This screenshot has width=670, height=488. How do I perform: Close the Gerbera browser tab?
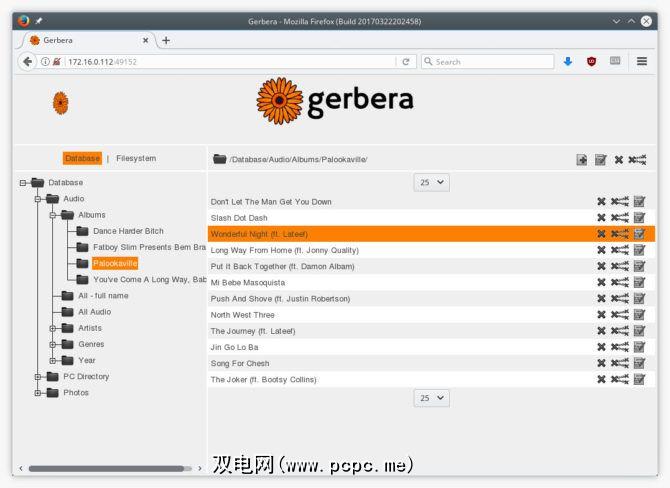pyautogui.click(x=145, y=40)
